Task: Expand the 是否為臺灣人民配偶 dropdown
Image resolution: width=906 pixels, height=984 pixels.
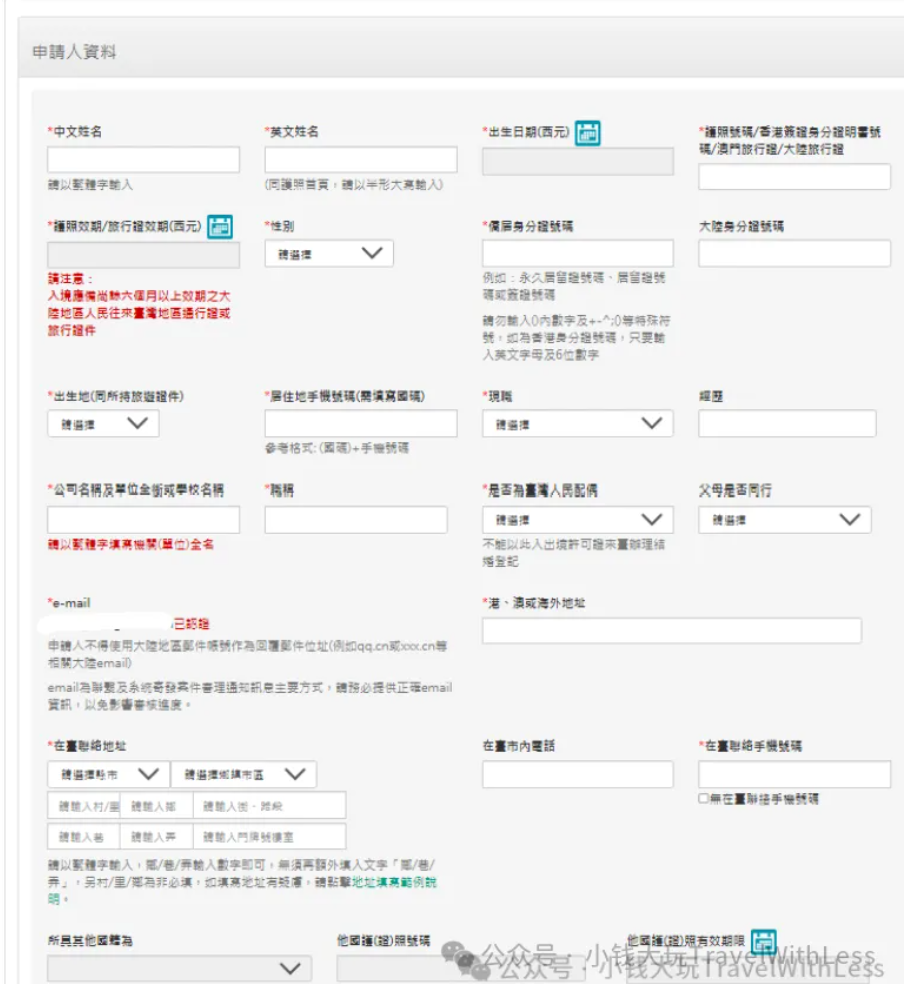Action: pyautogui.click(x=577, y=520)
